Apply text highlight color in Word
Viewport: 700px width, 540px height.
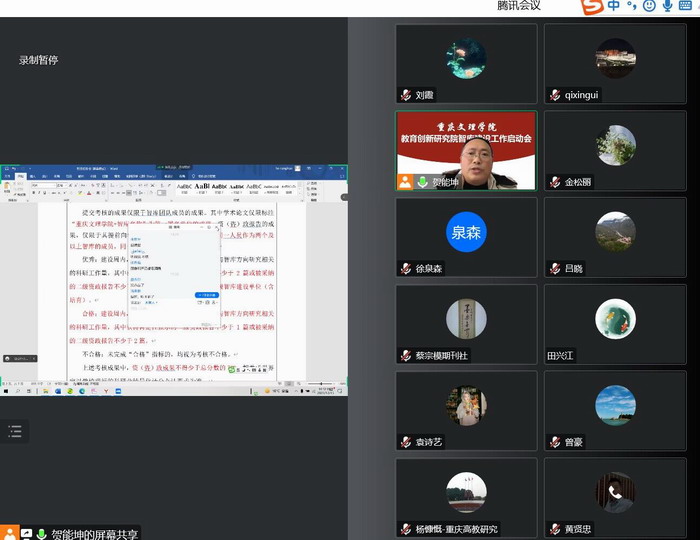click(80, 193)
